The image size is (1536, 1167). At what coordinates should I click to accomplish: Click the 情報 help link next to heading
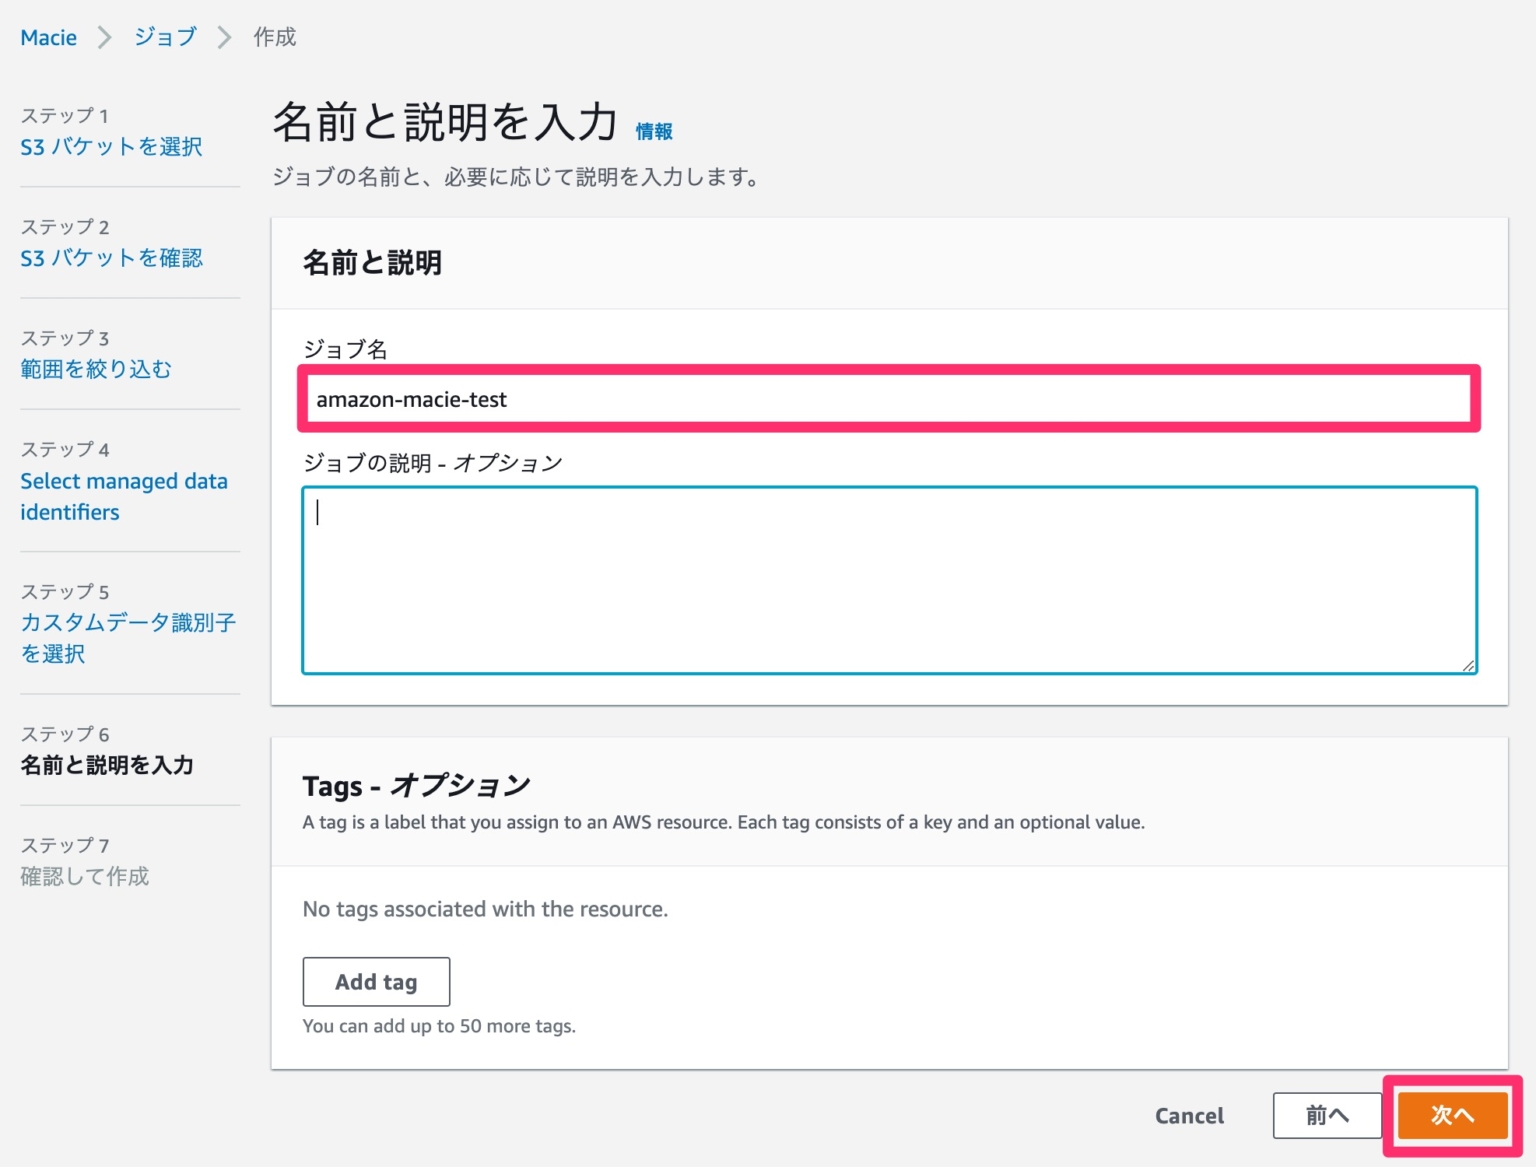654,130
